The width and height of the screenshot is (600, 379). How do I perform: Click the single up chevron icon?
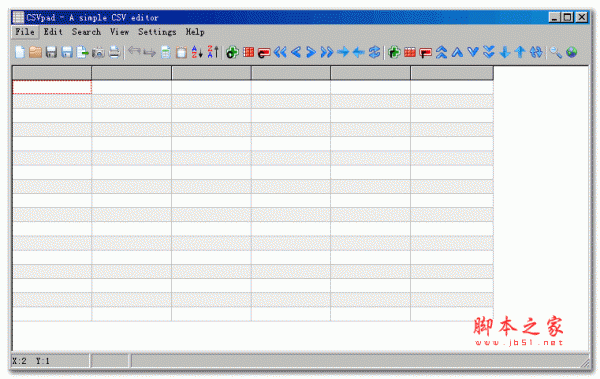[x=457, y=52]
